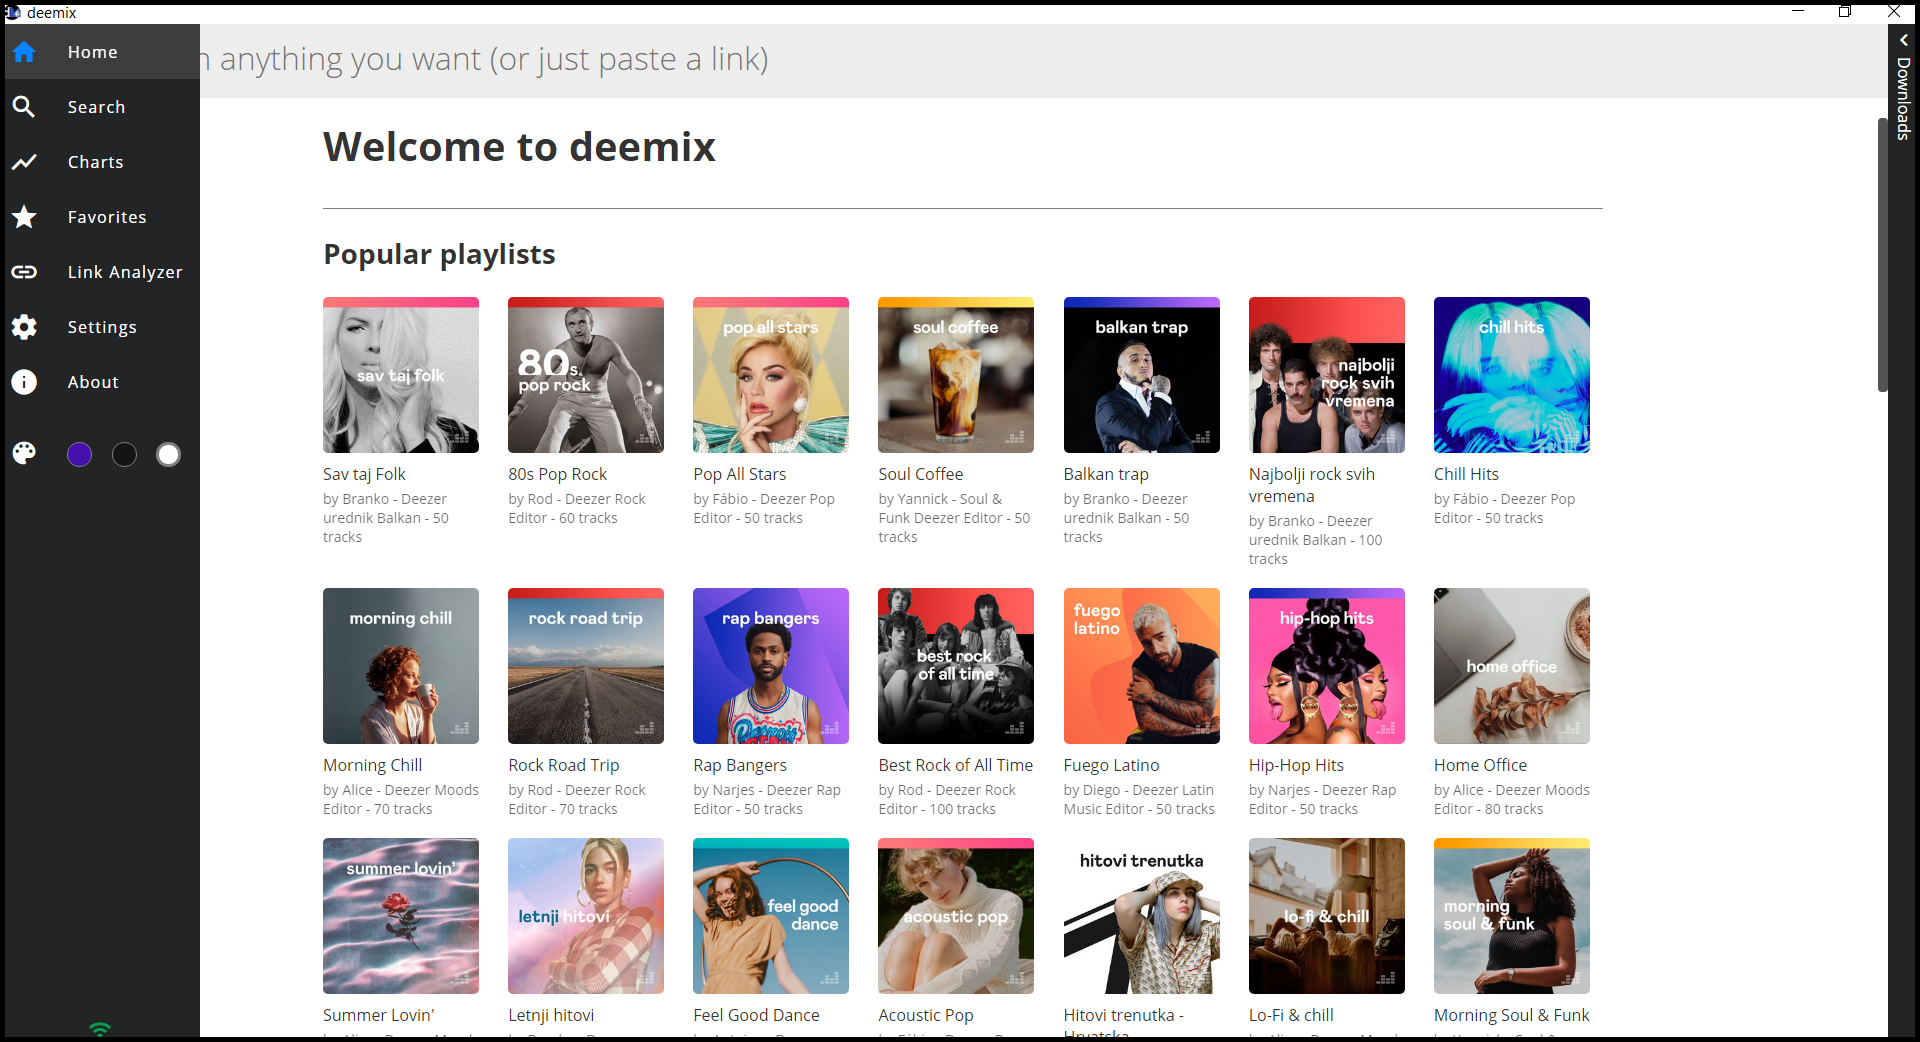Open the Feel Good Dance cover
1920x1042 pixels.
pos(771,916)
